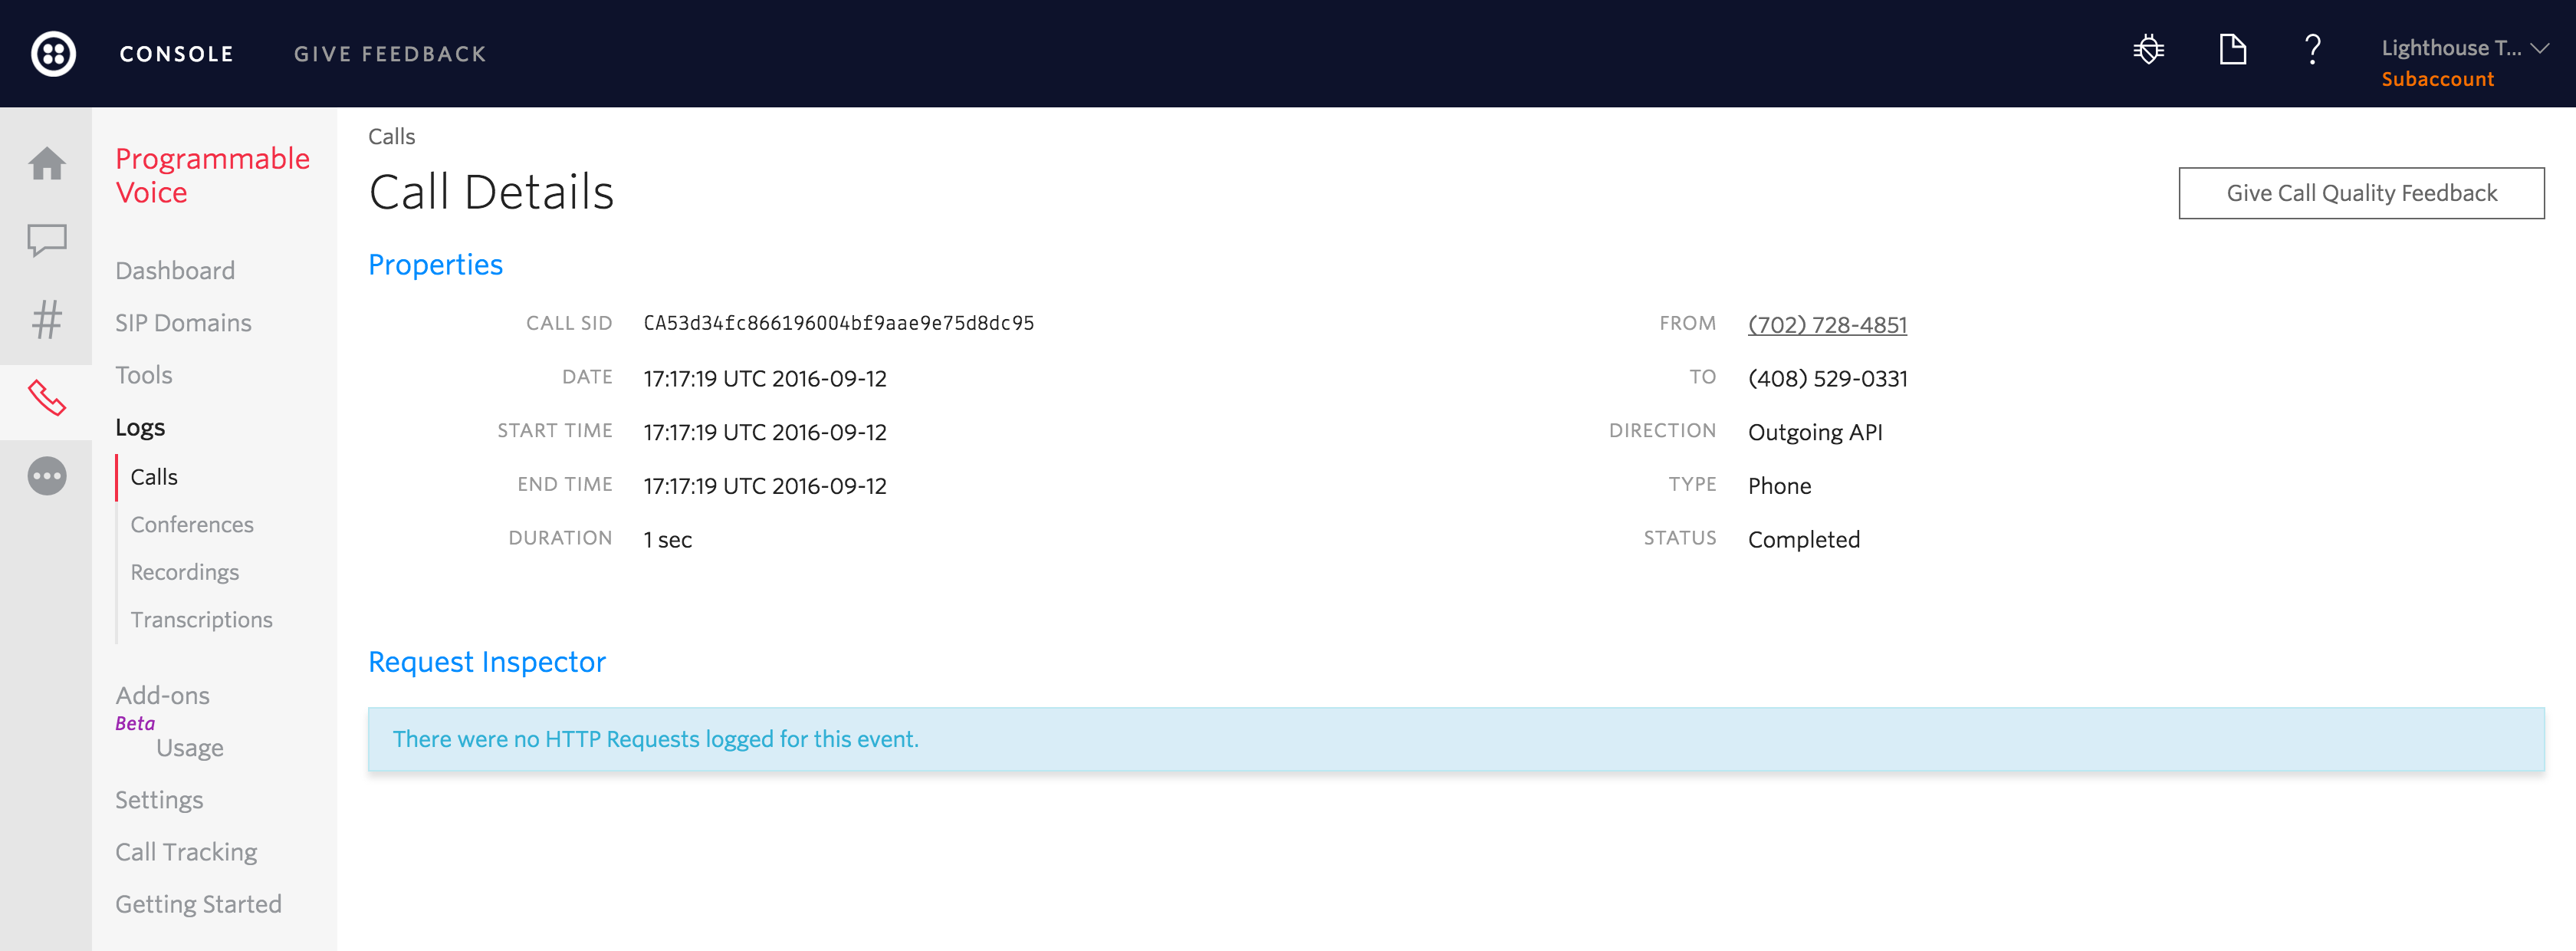2576x951 pixels.
Task: Open Call Tracking in the sidebar
Action: [x=186, y=852]
